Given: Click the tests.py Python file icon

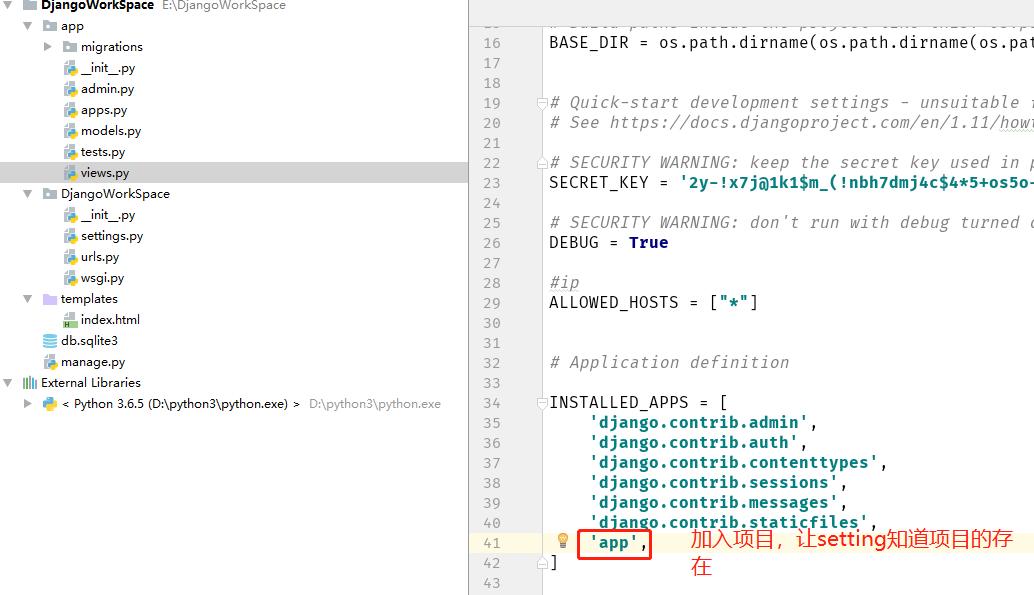Looking at the screenshot, I should [x=71, y=152].
